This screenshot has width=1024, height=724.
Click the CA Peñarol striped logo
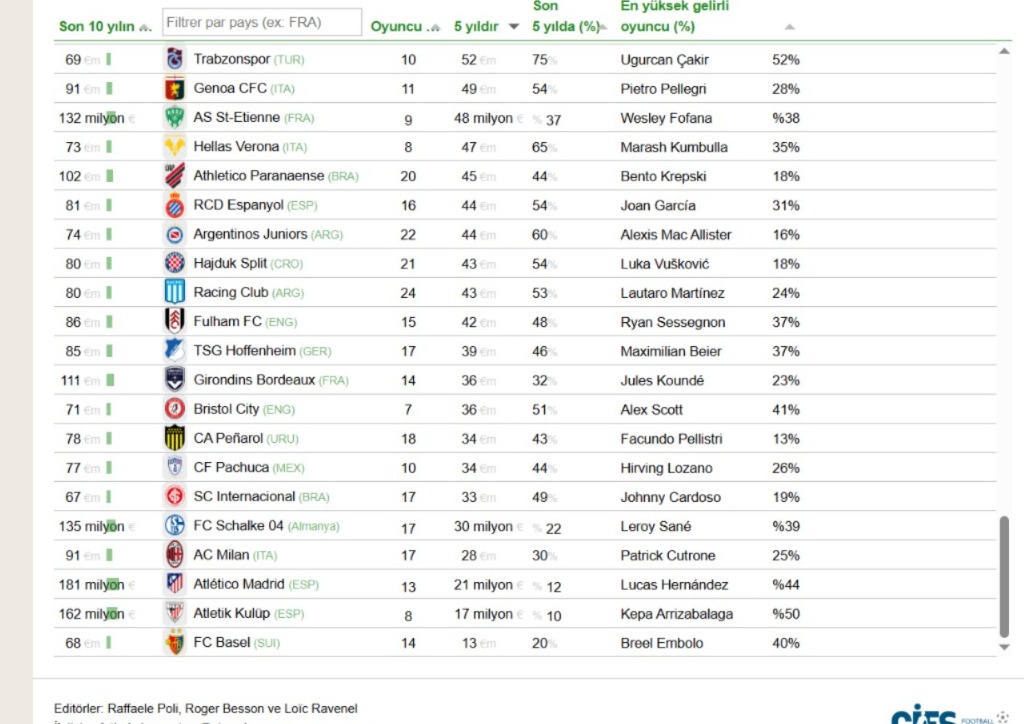pyautogui.click(x=175, y=438)
